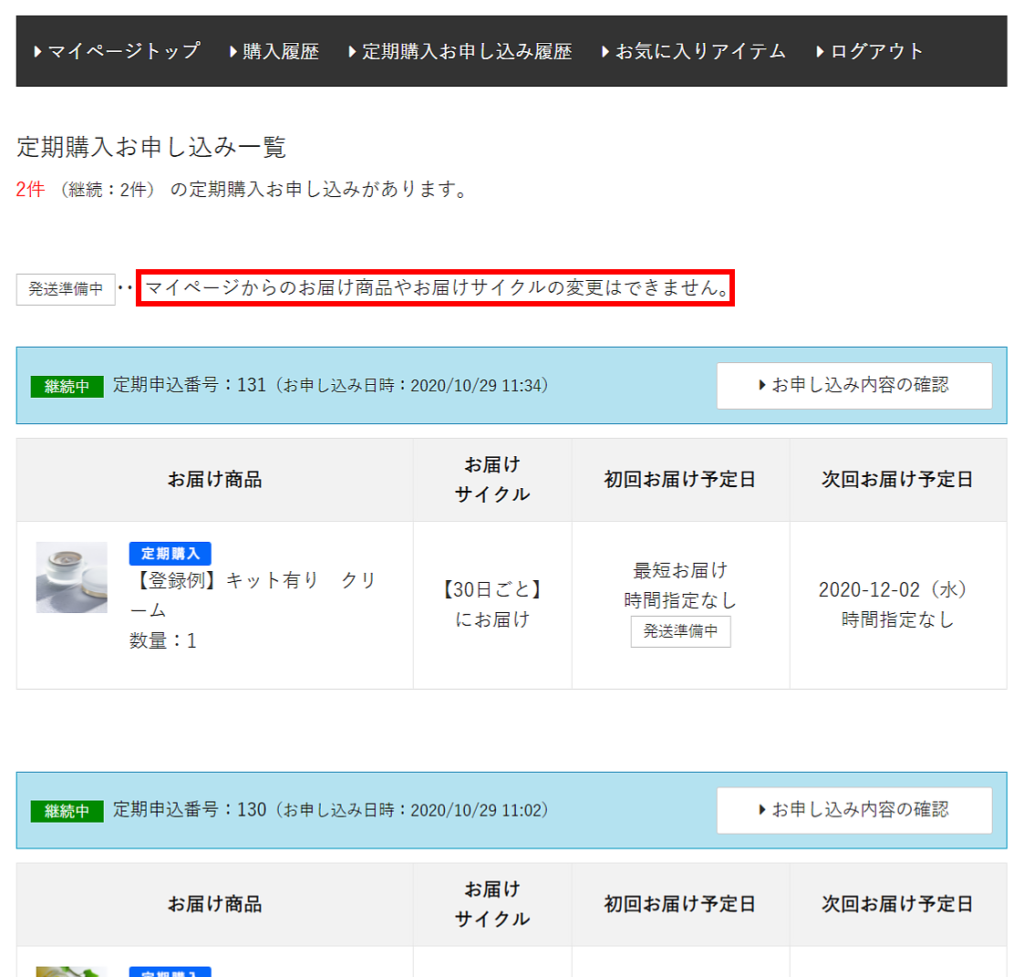Screen dimensions: 1024x977
Task: Click the 【30日ごと】にお届け cycle cell
Action: (x=492, y=604)
